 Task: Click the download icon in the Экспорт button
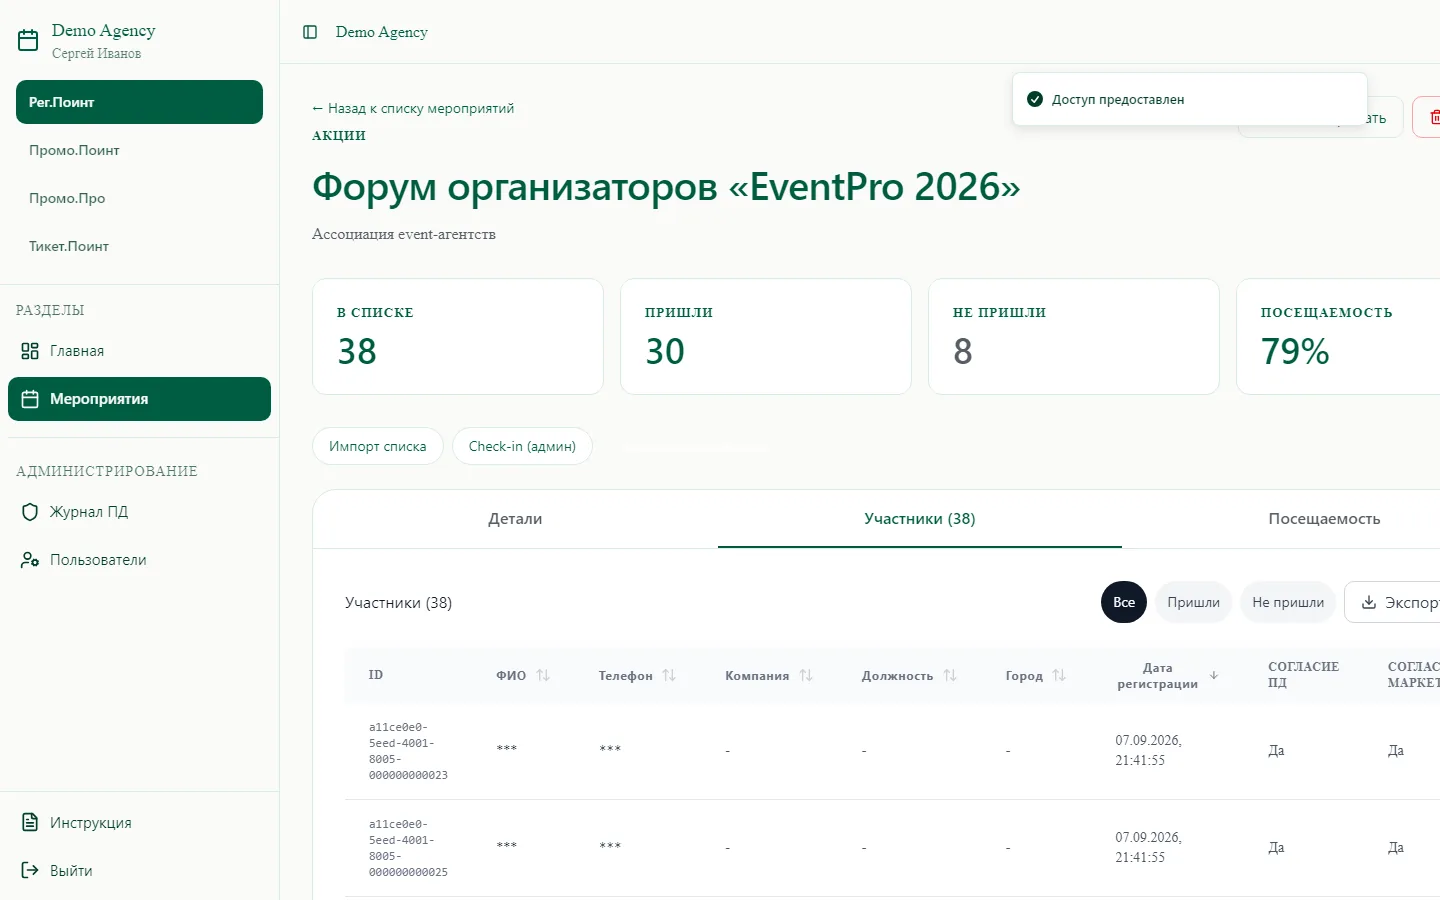(x=1369, y=602)
